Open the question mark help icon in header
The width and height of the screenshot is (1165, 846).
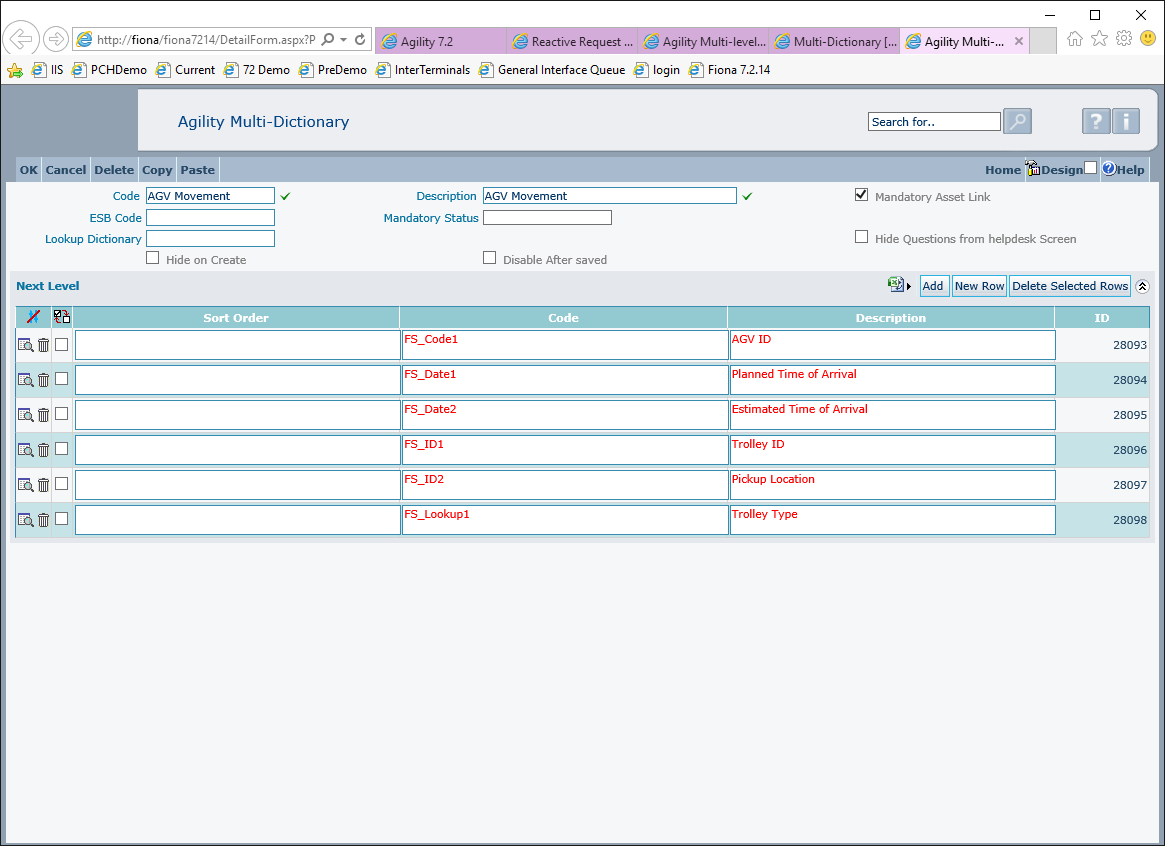1096,122
